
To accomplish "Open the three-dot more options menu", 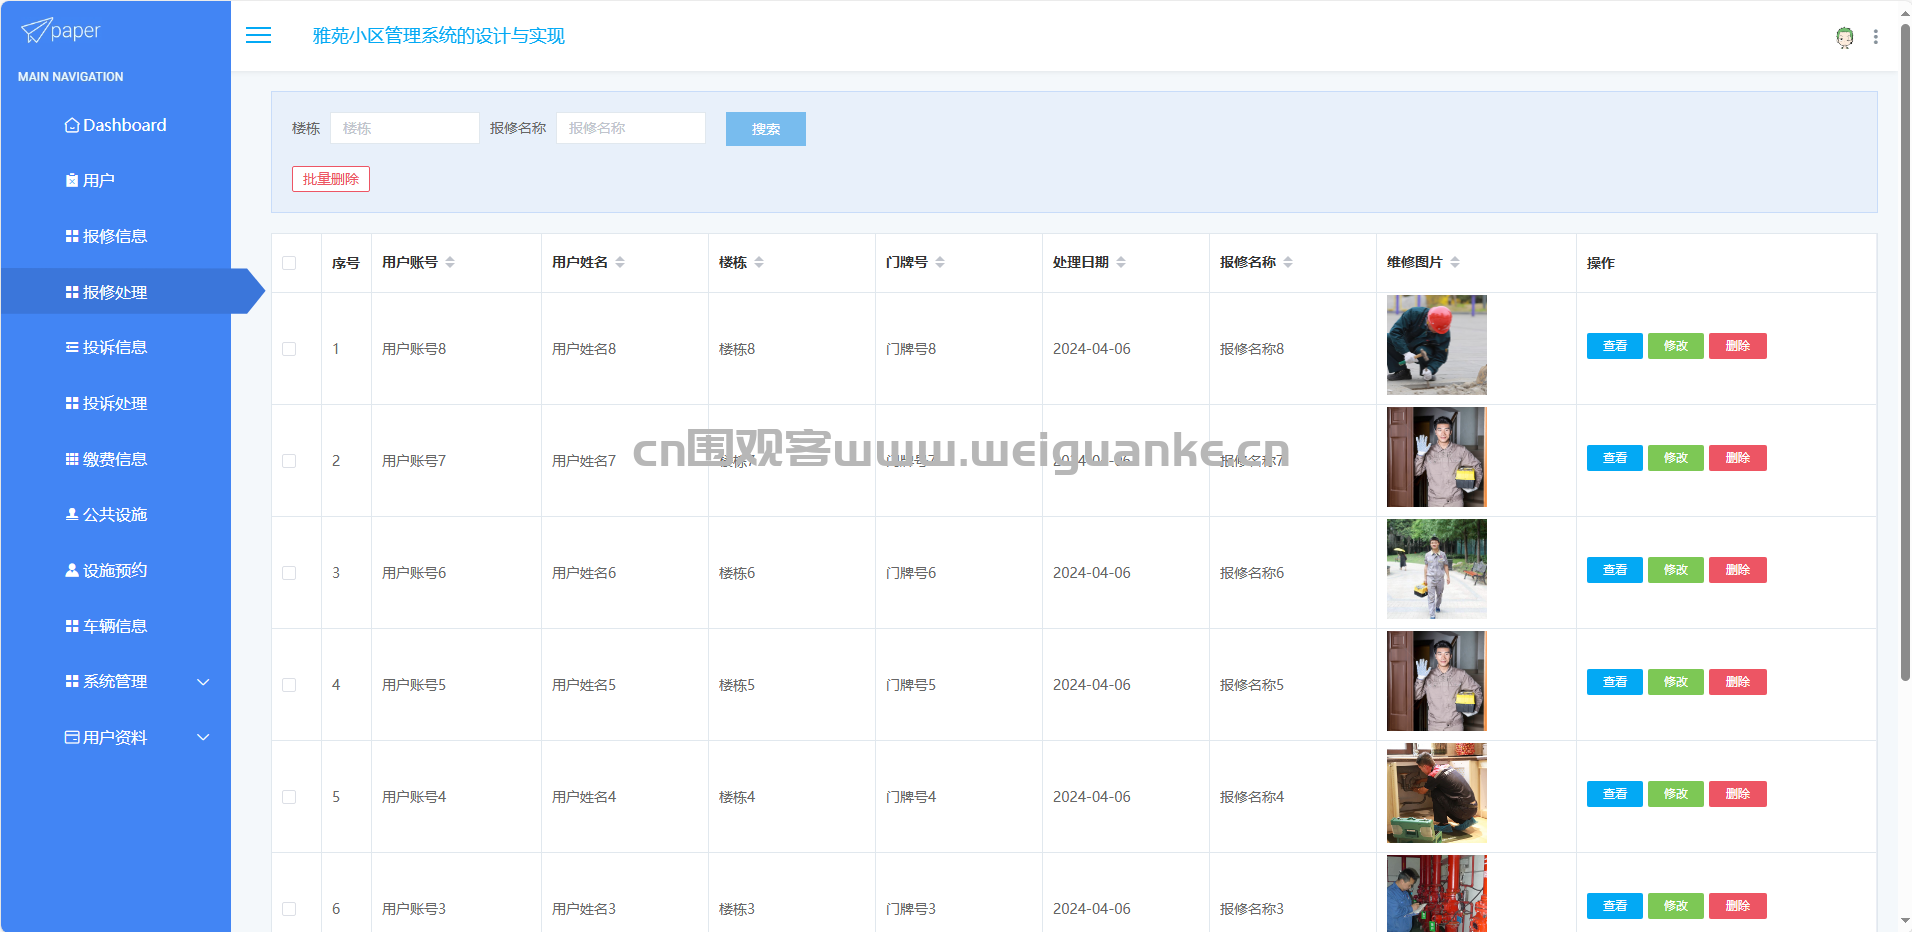I will (1875, 37).
